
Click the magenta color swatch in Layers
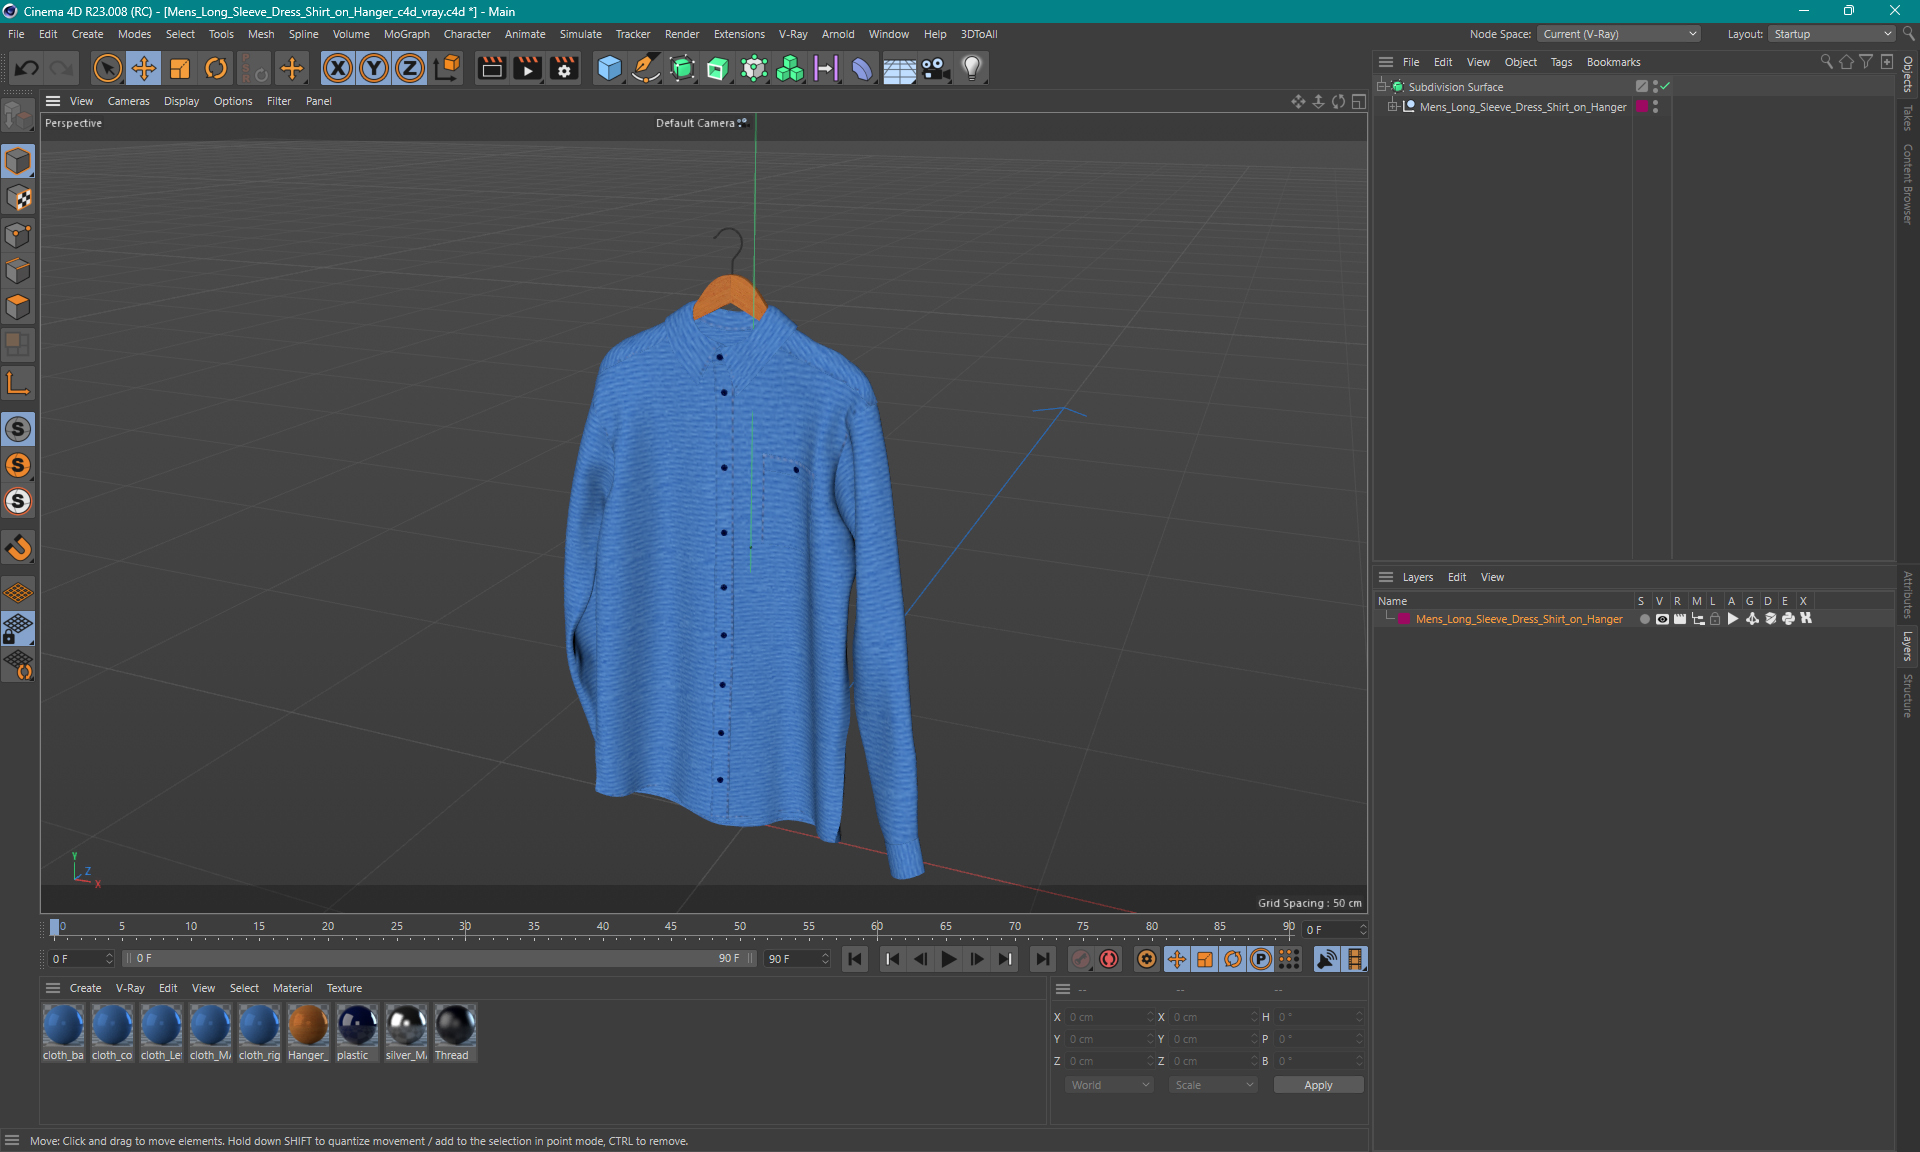click(1404, 619)
